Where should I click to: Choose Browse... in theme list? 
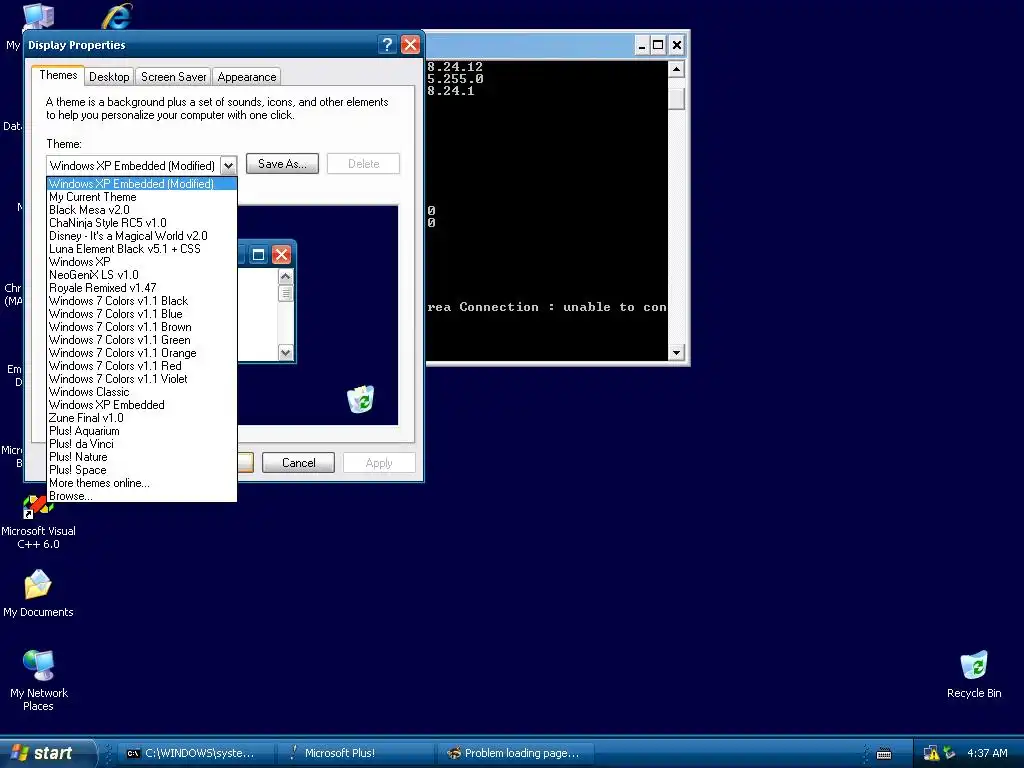pos(142,496)
